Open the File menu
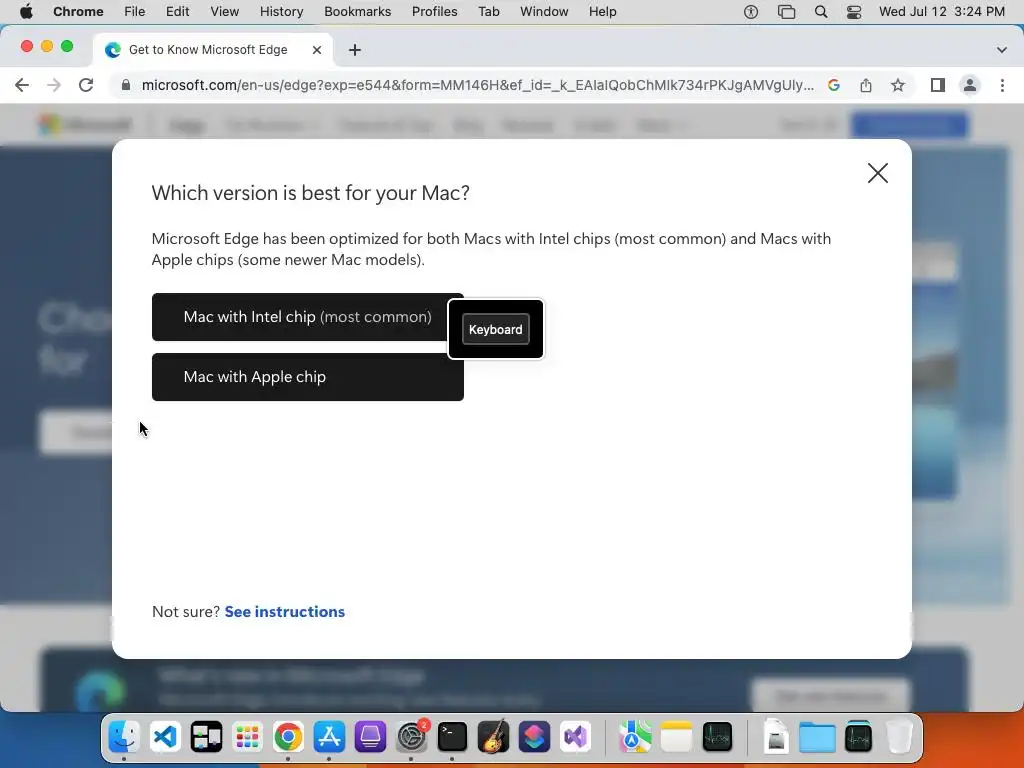Viewport: 1024px width, 768px height. click(135, 12)
